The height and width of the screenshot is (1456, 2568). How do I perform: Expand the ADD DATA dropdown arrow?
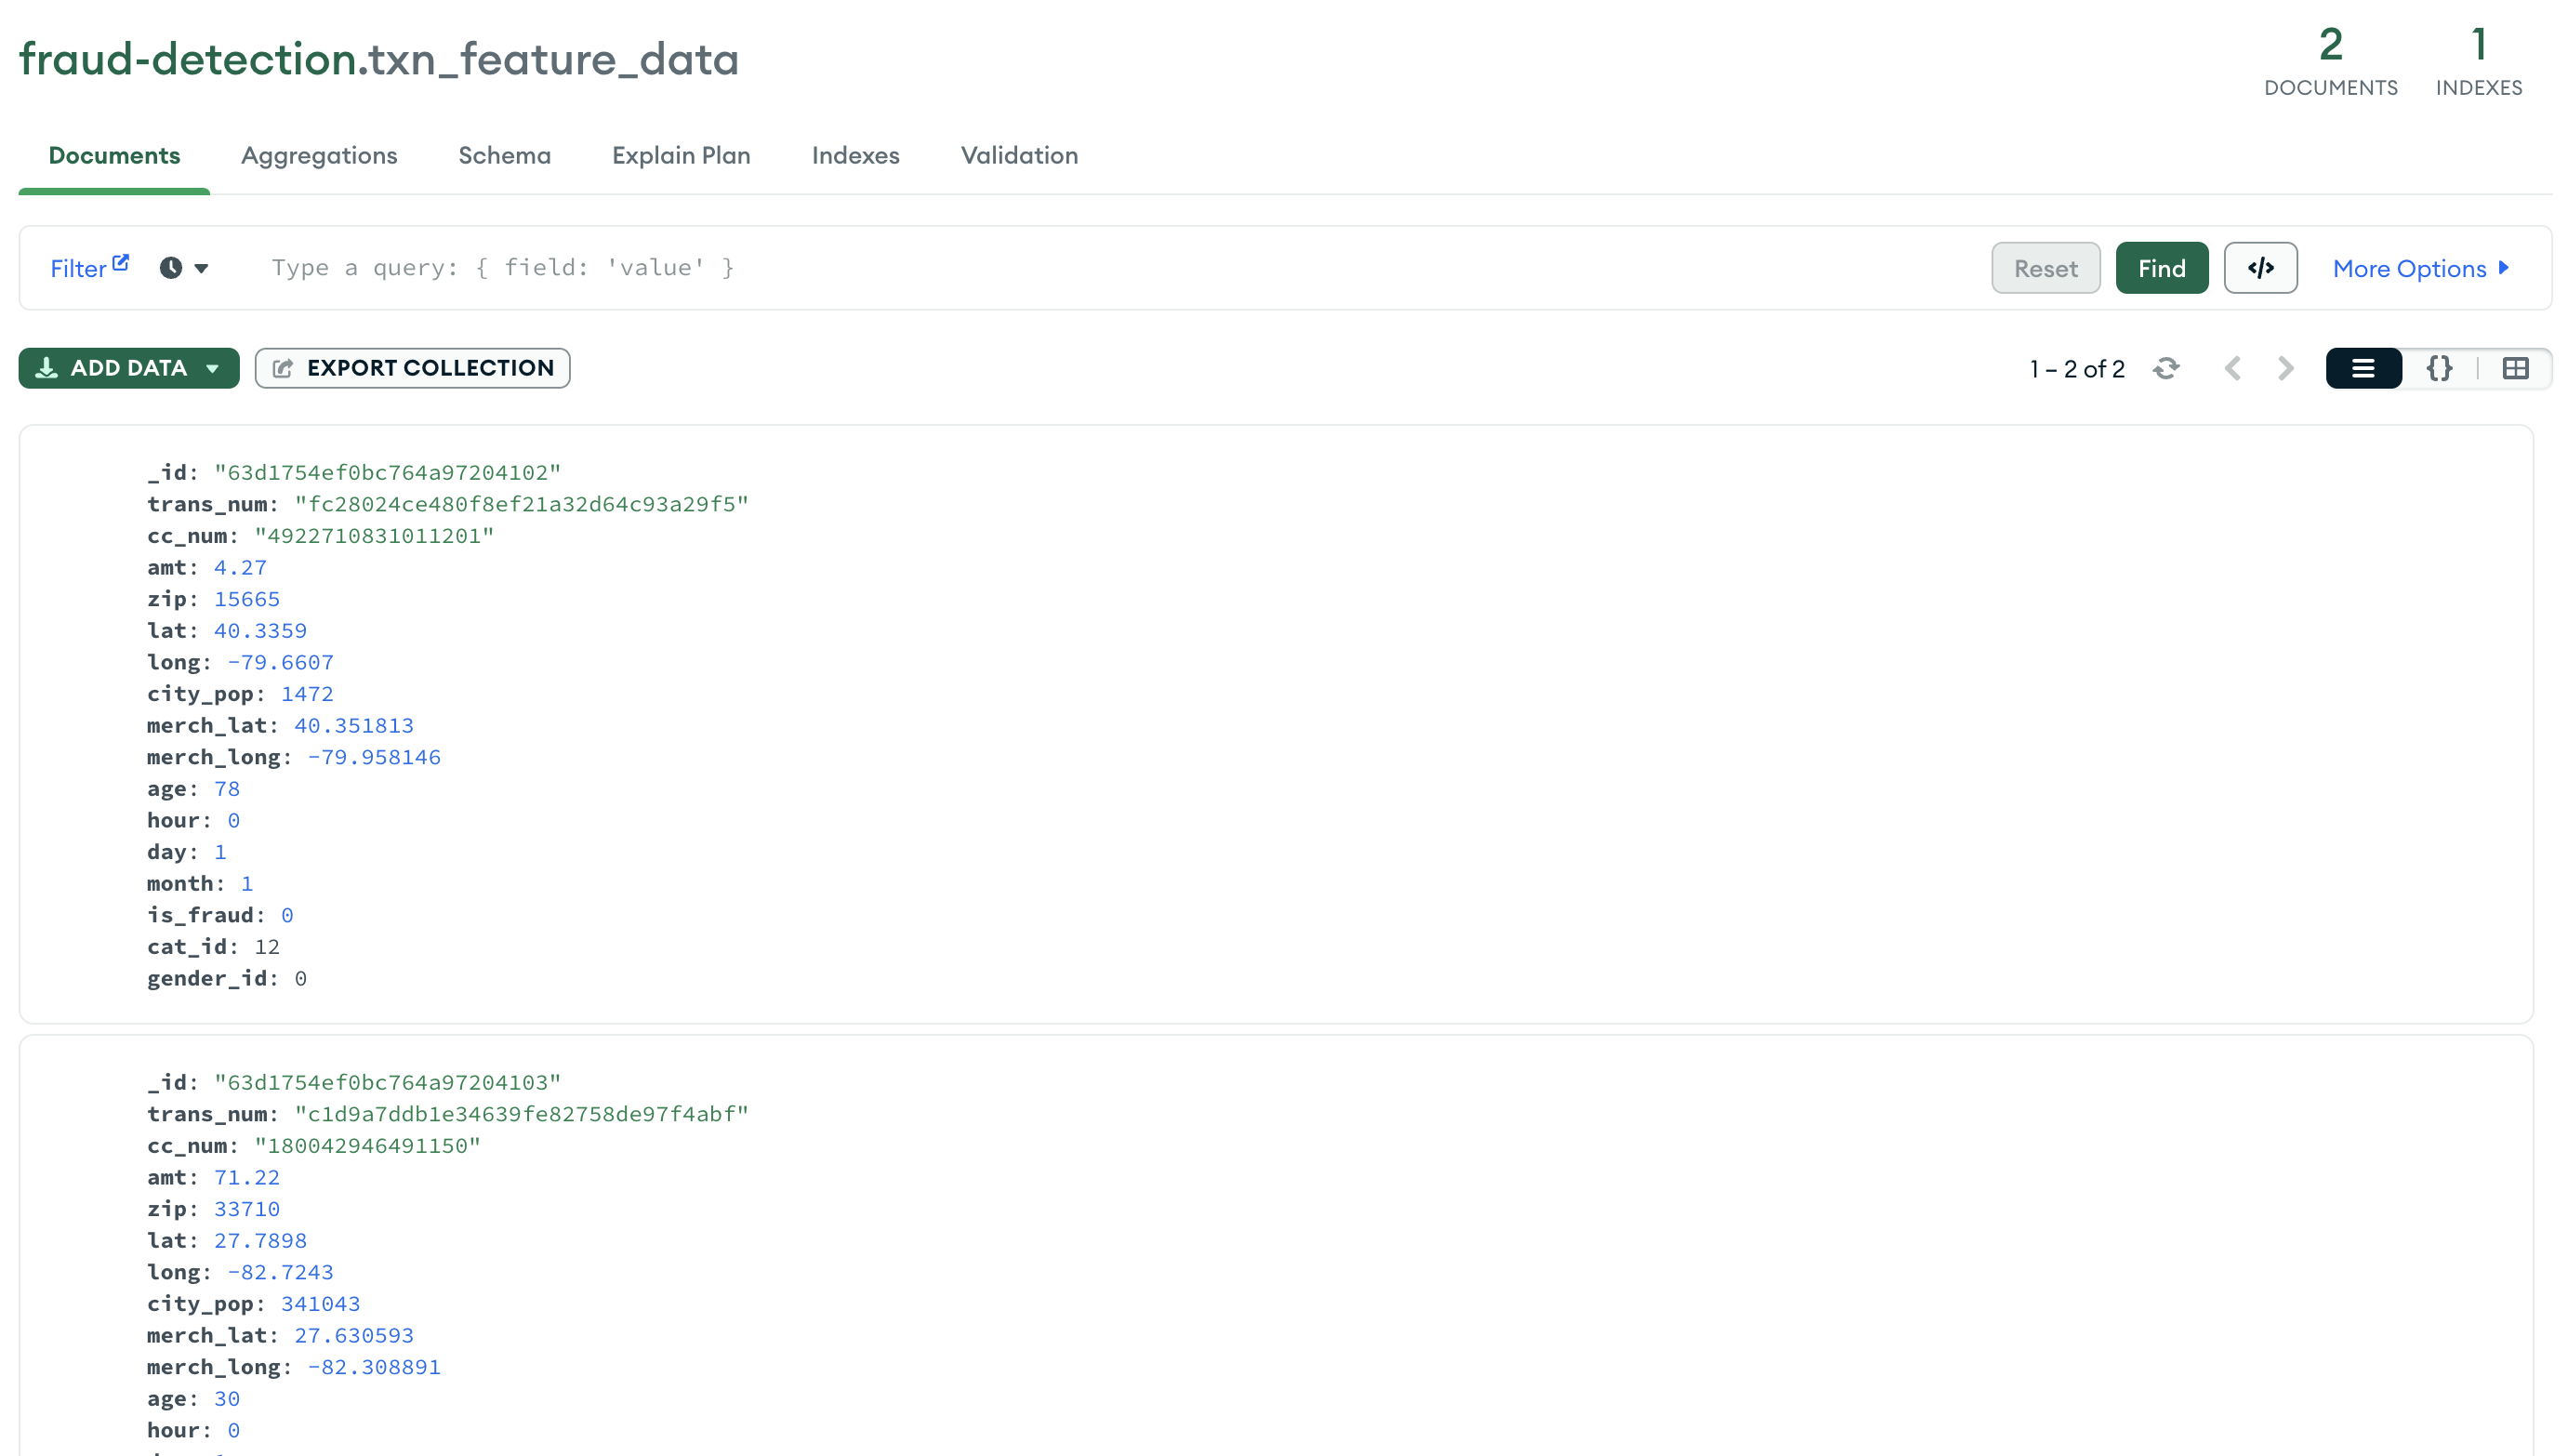[212, 368]
